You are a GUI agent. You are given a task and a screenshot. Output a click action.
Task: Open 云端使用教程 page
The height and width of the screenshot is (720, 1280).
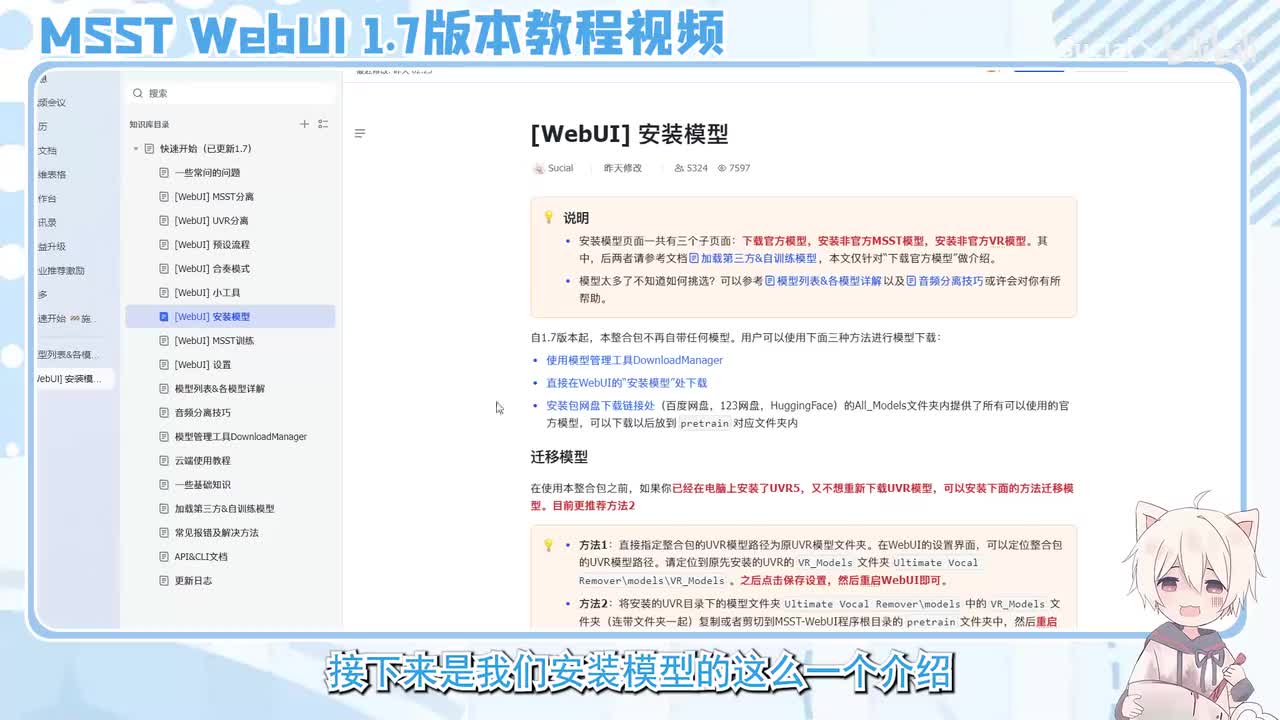click(202, 461)
